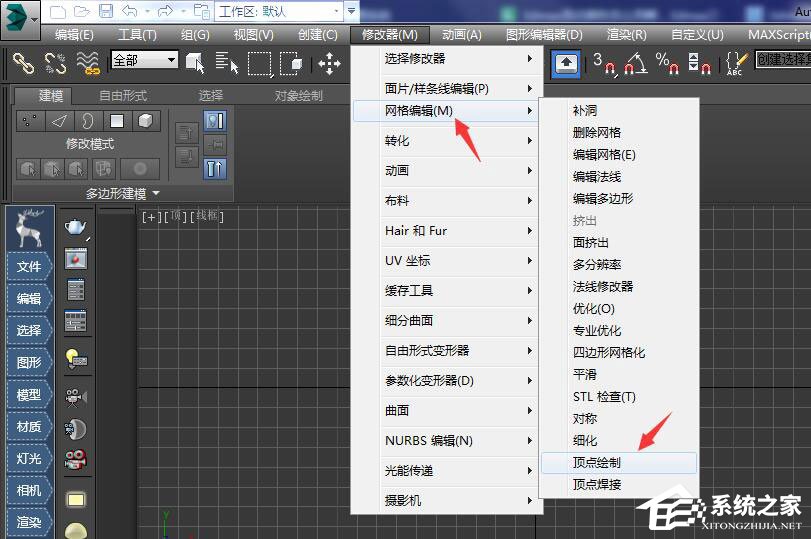The image size is (811, 539).
Task: Click the Save file icon in title bar
Action: tap(106, 12)
